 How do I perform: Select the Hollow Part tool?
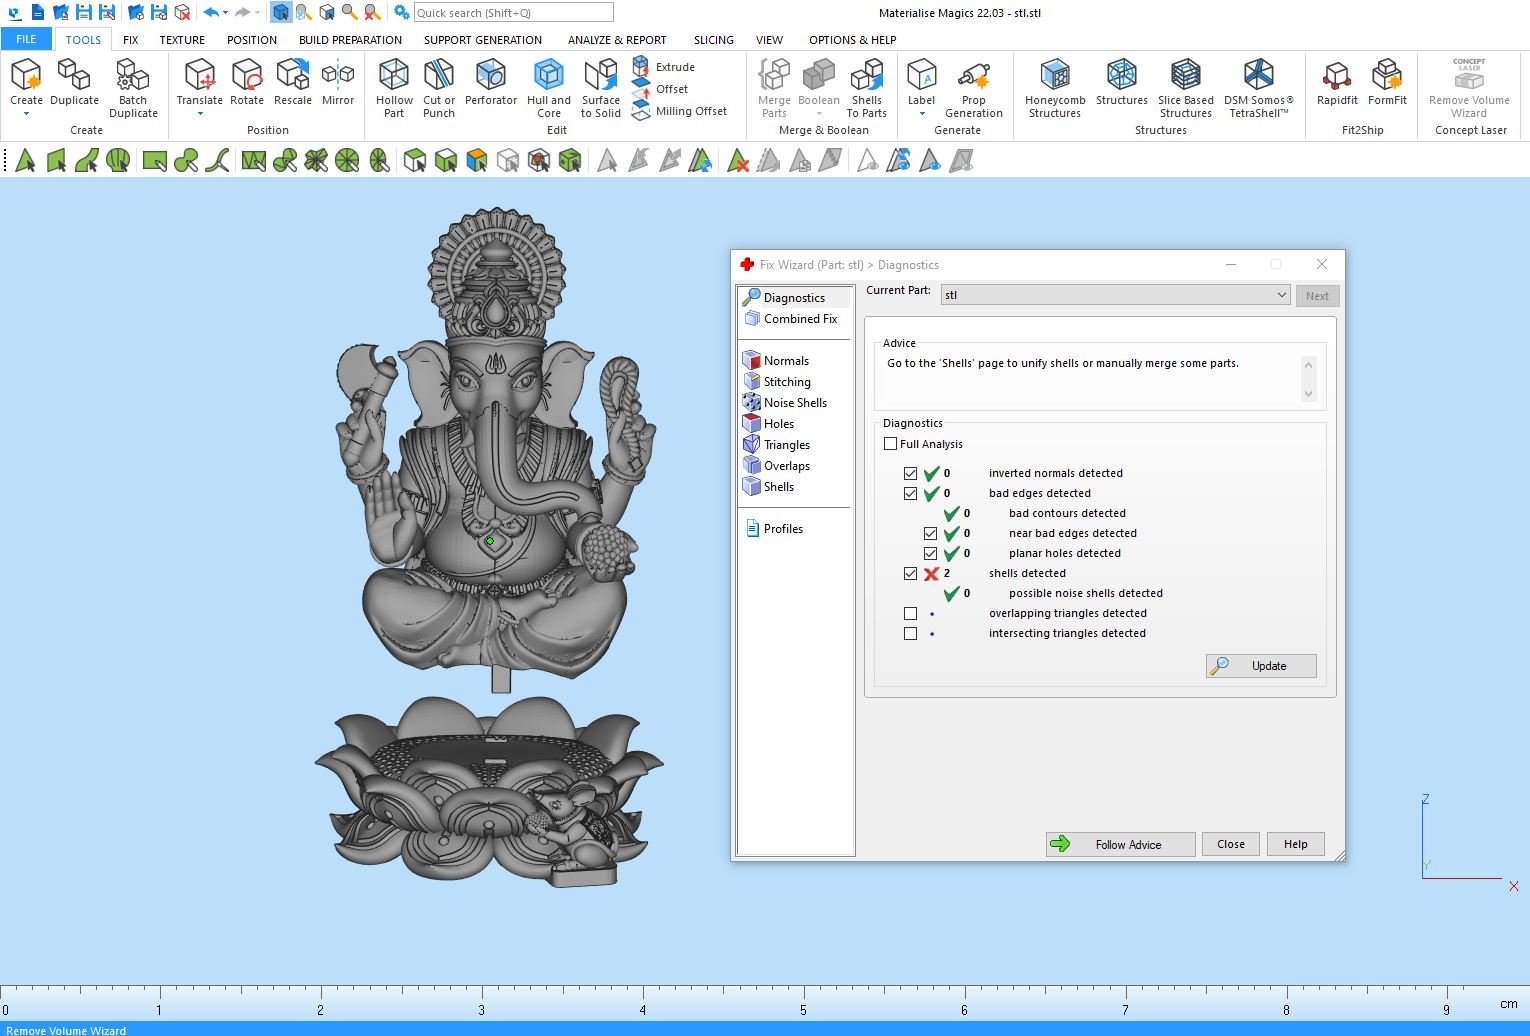[x=394, y=87]
